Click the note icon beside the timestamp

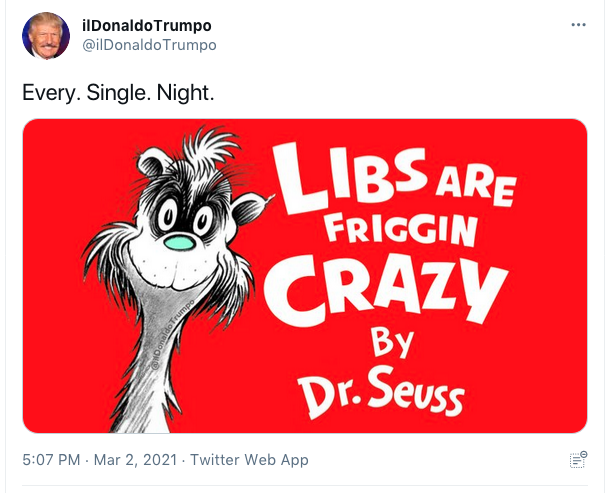point(577,460)
